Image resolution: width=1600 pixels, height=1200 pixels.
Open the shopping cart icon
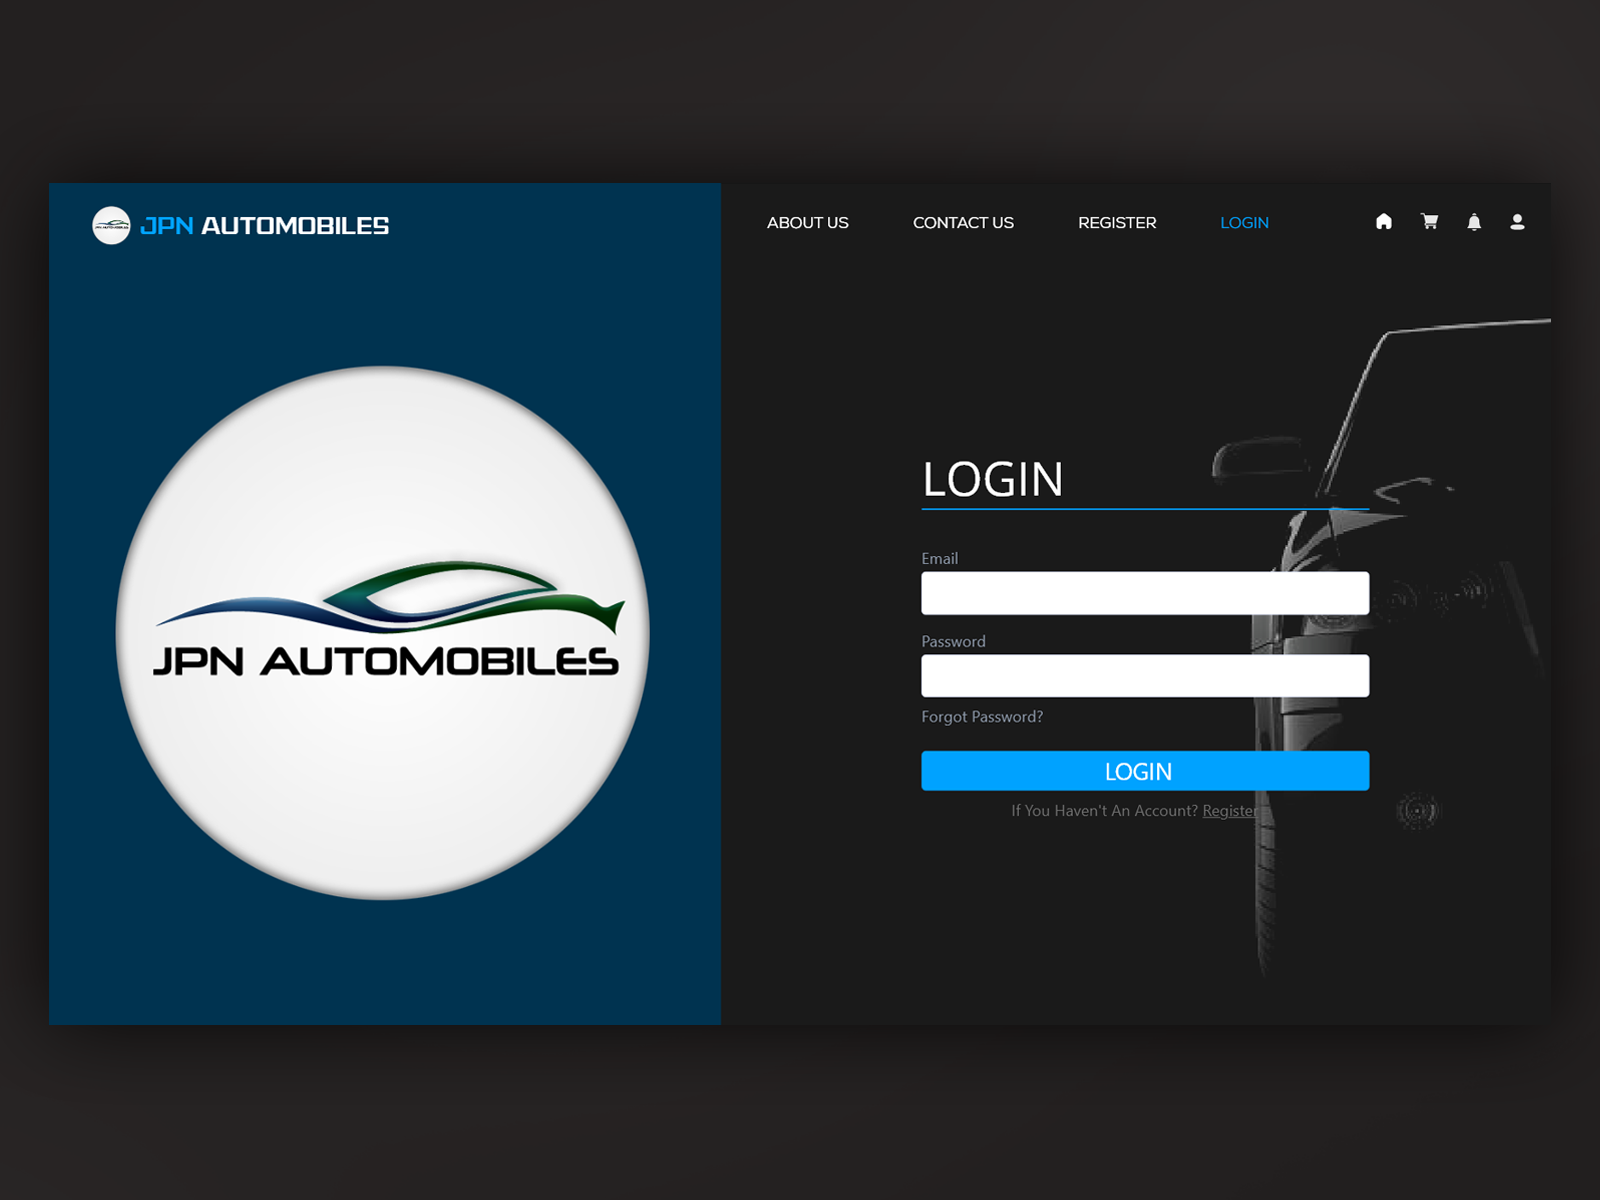coord(1429,222)
